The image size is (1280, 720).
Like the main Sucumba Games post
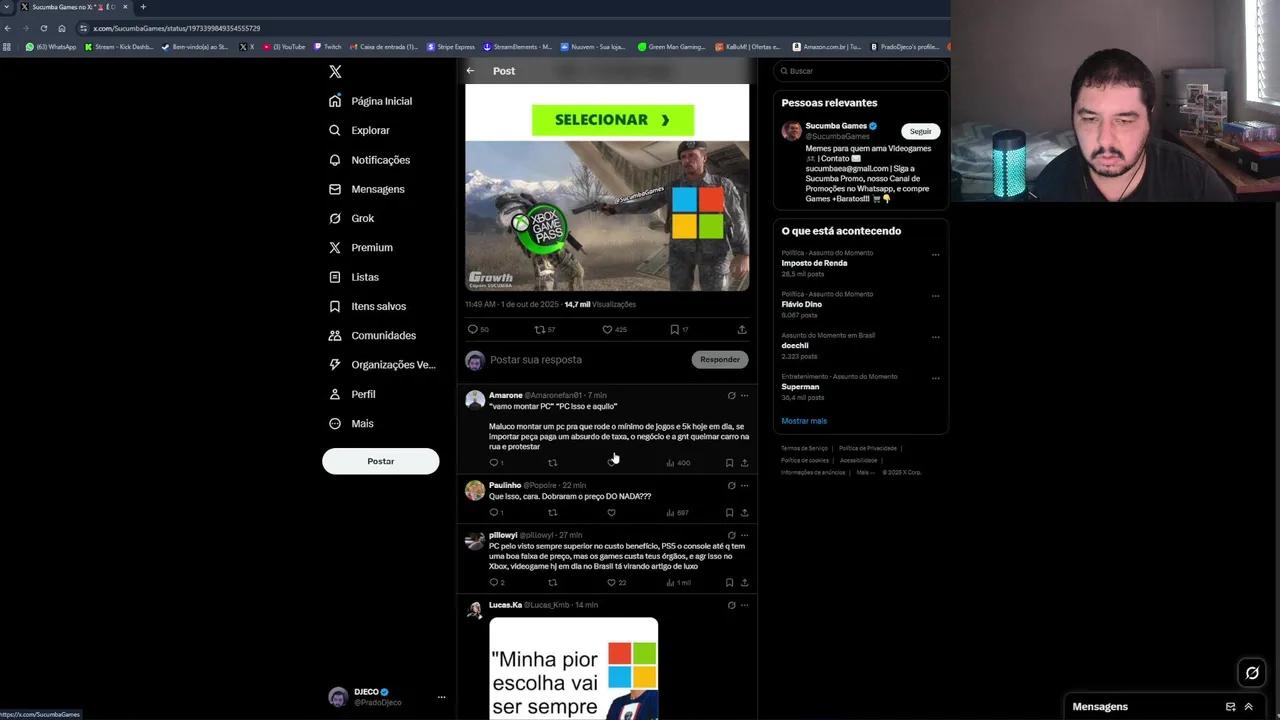tap(607, 329)
